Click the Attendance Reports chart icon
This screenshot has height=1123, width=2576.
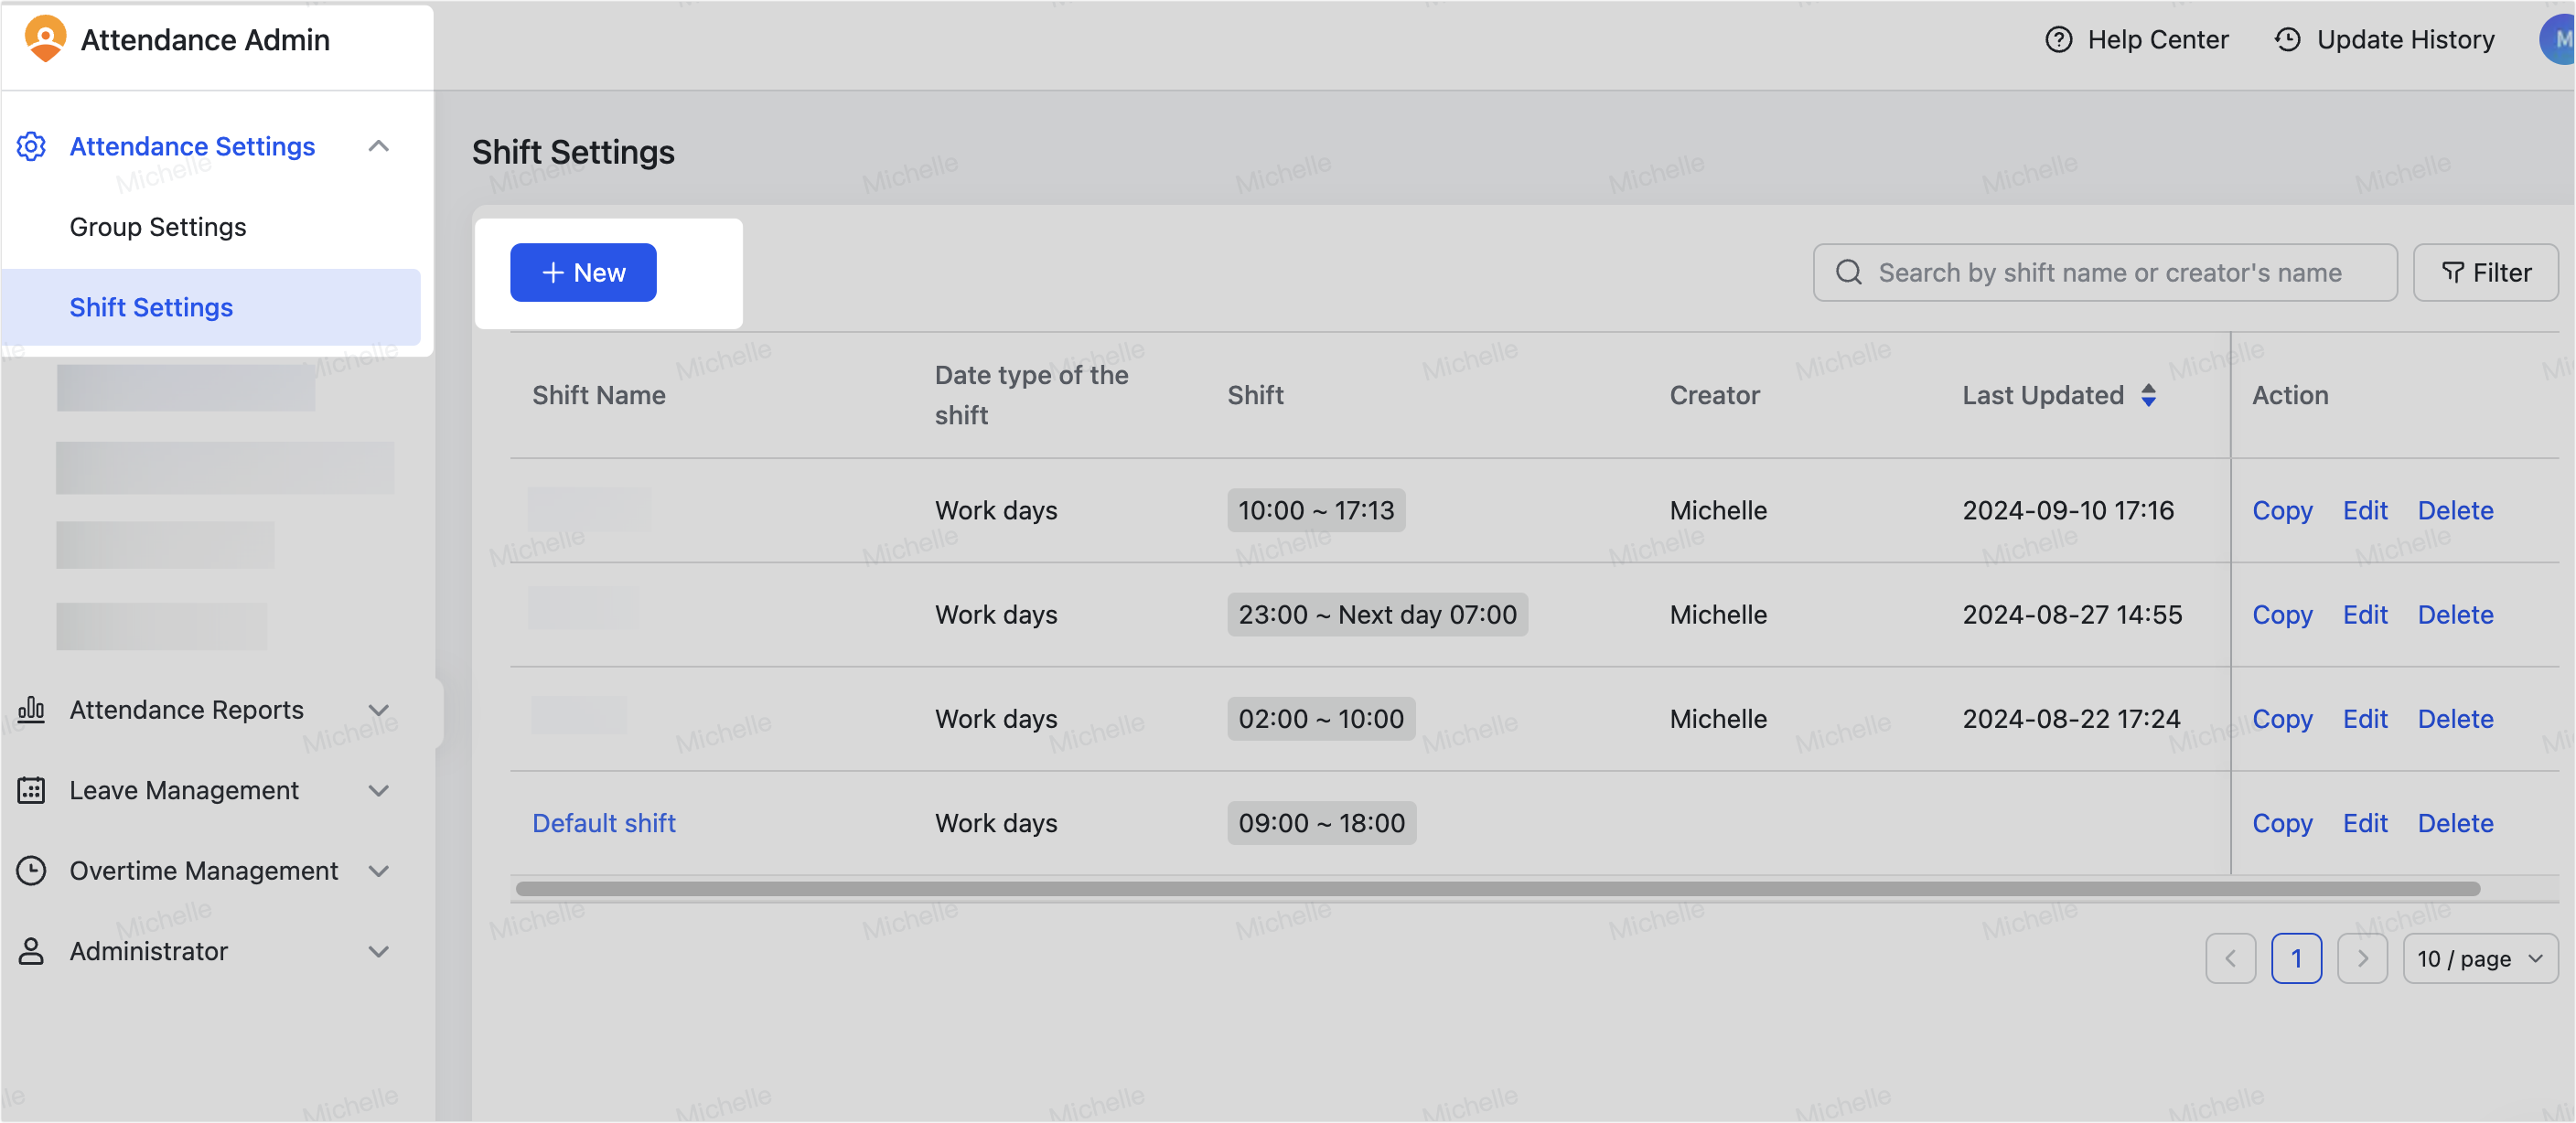[31, 709]
